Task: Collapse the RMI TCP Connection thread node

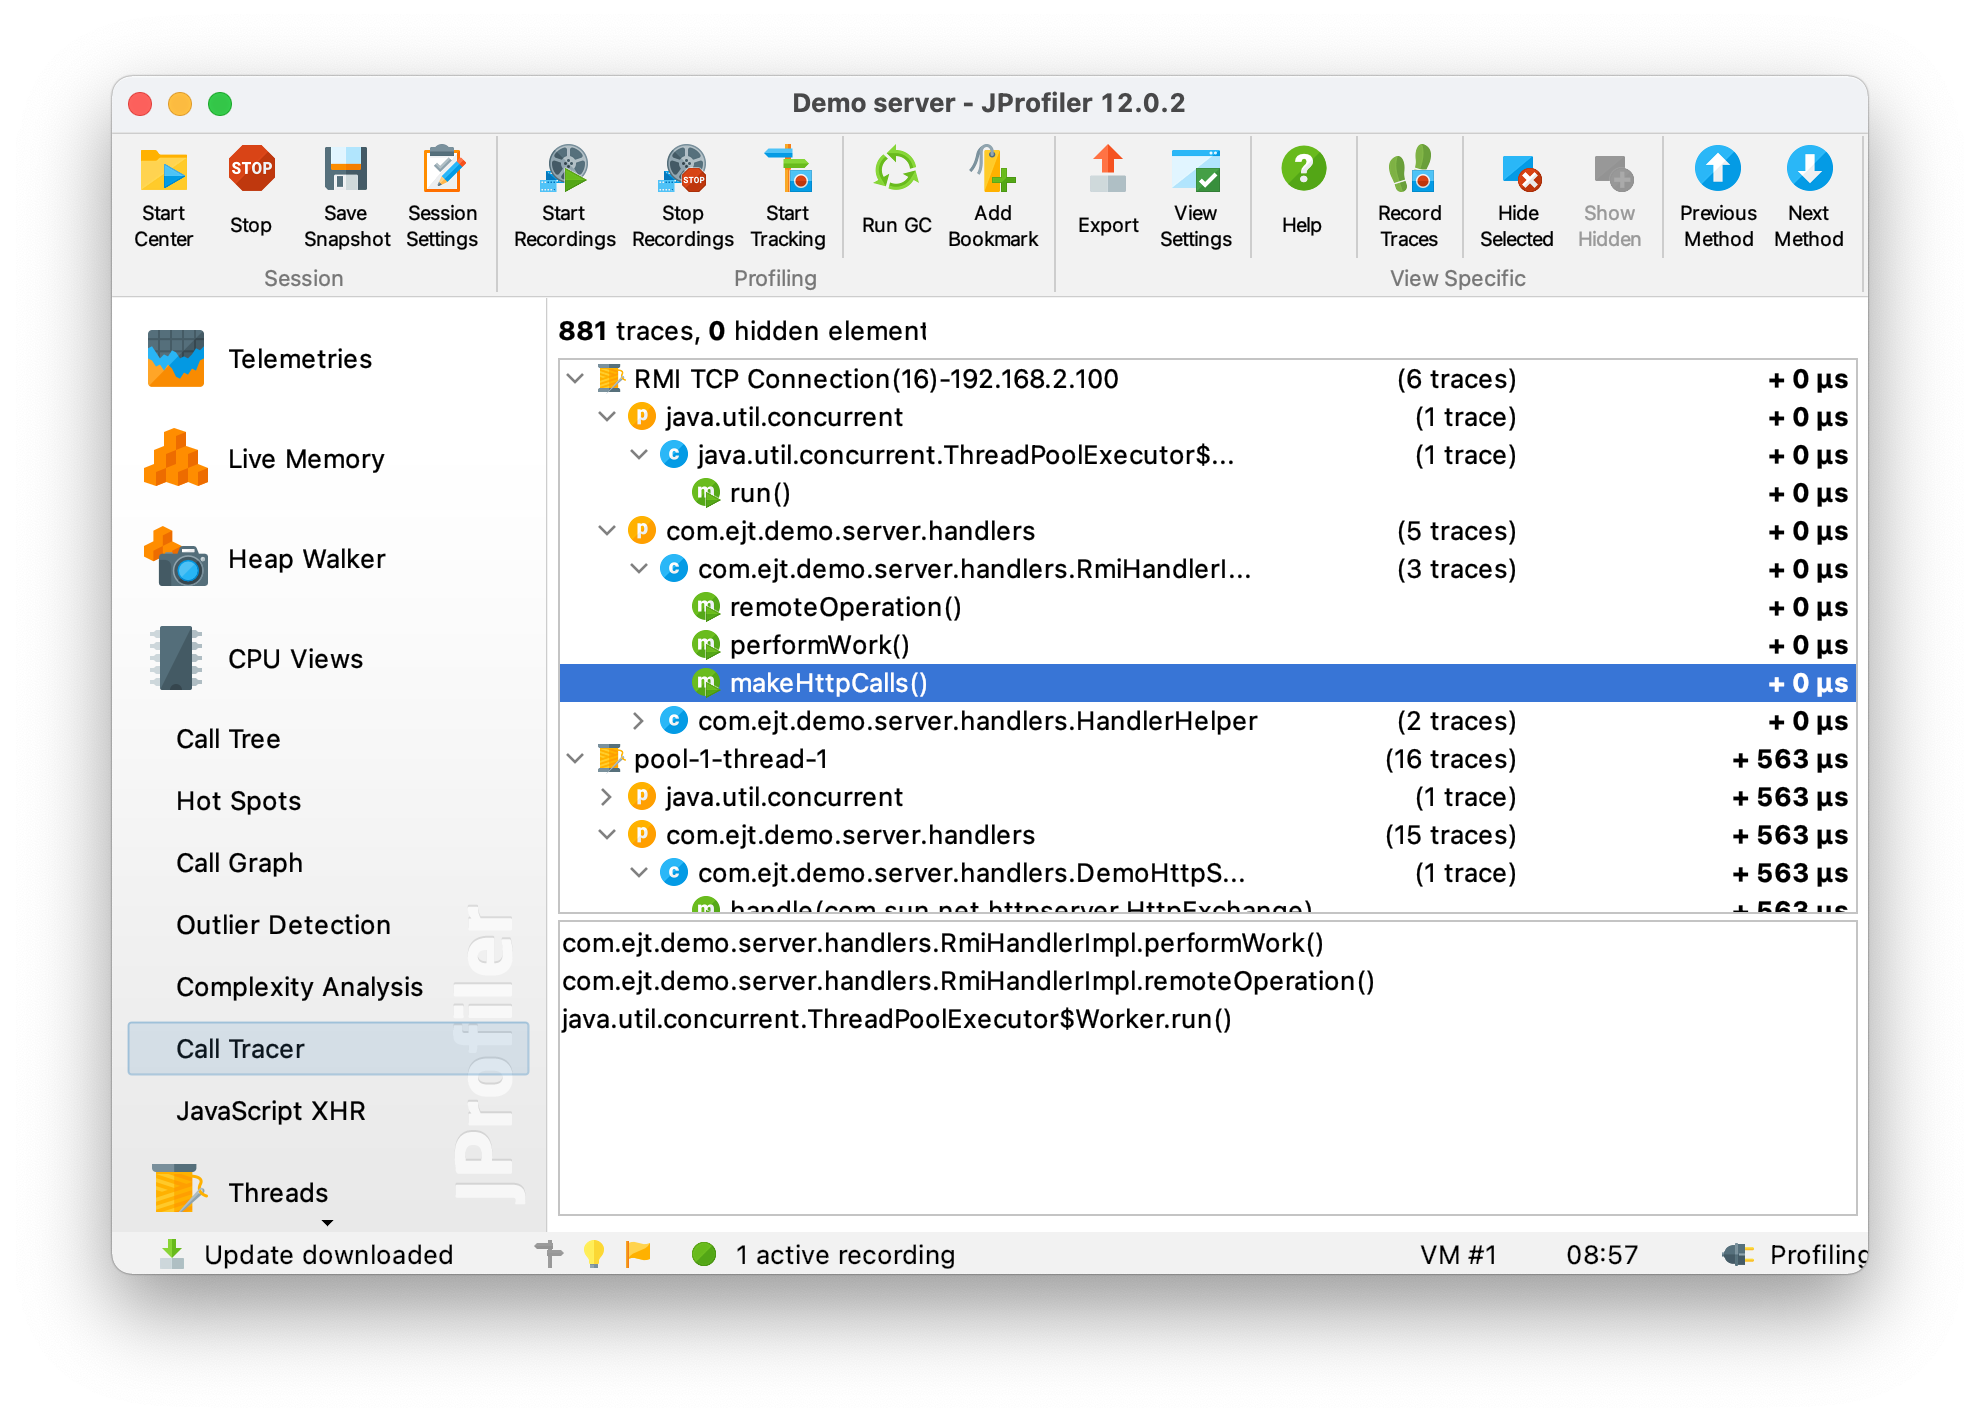Action: 575,379
